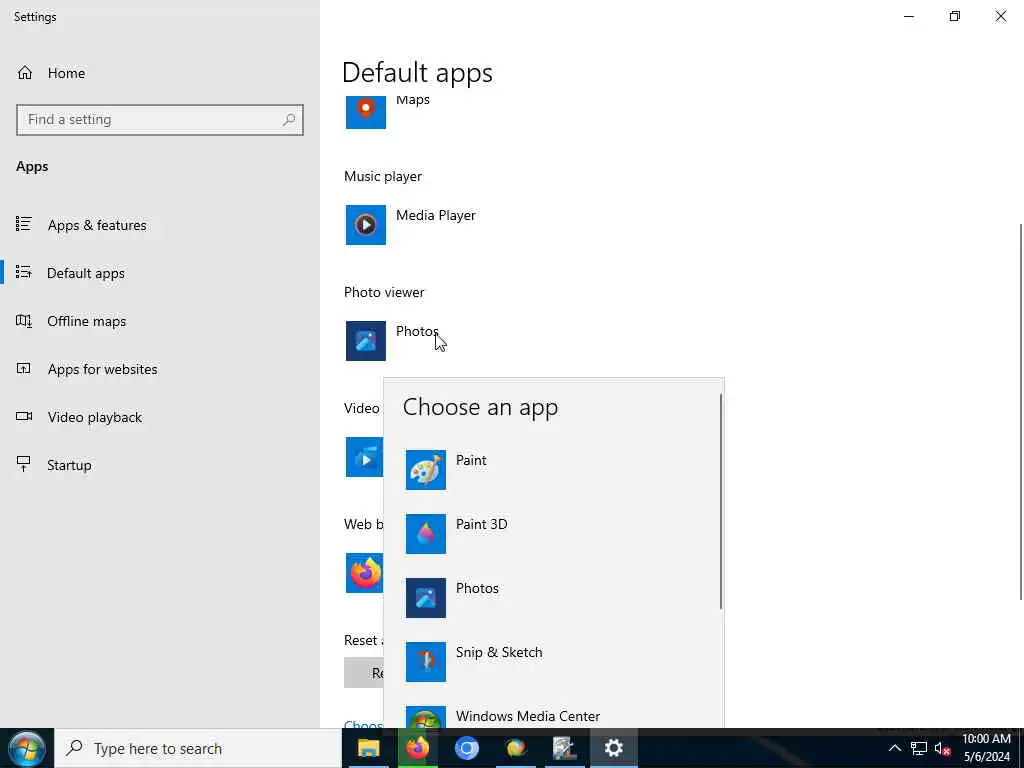1024x768 pixels.
Task: Click the Settings page vertical scrollbar
Action: click(x=1020, y=411)
